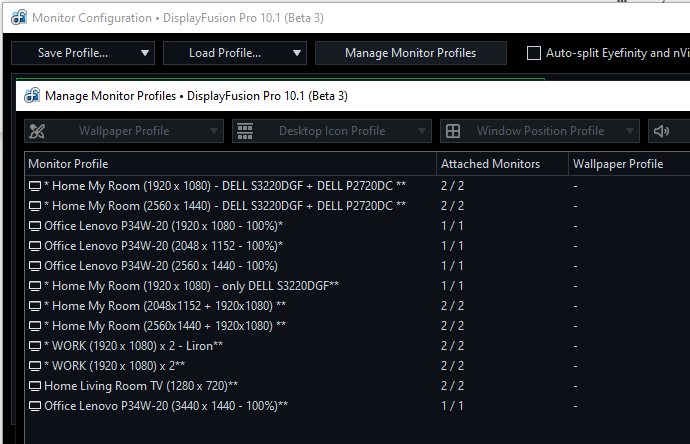Click the DisplayFusion icon in Monitor Configuration title bar
690x444 pixels.
click(x=16, y=17)
